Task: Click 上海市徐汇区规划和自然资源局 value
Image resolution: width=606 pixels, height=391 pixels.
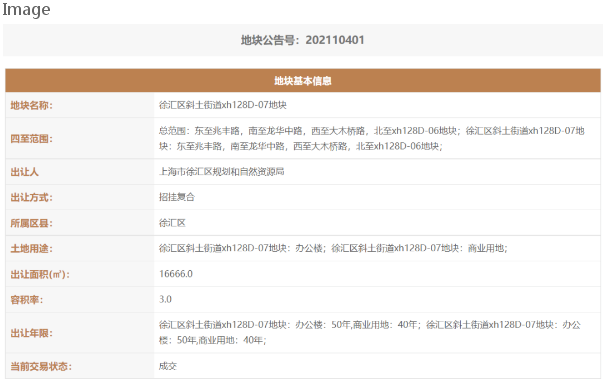Action: [221, 172]
